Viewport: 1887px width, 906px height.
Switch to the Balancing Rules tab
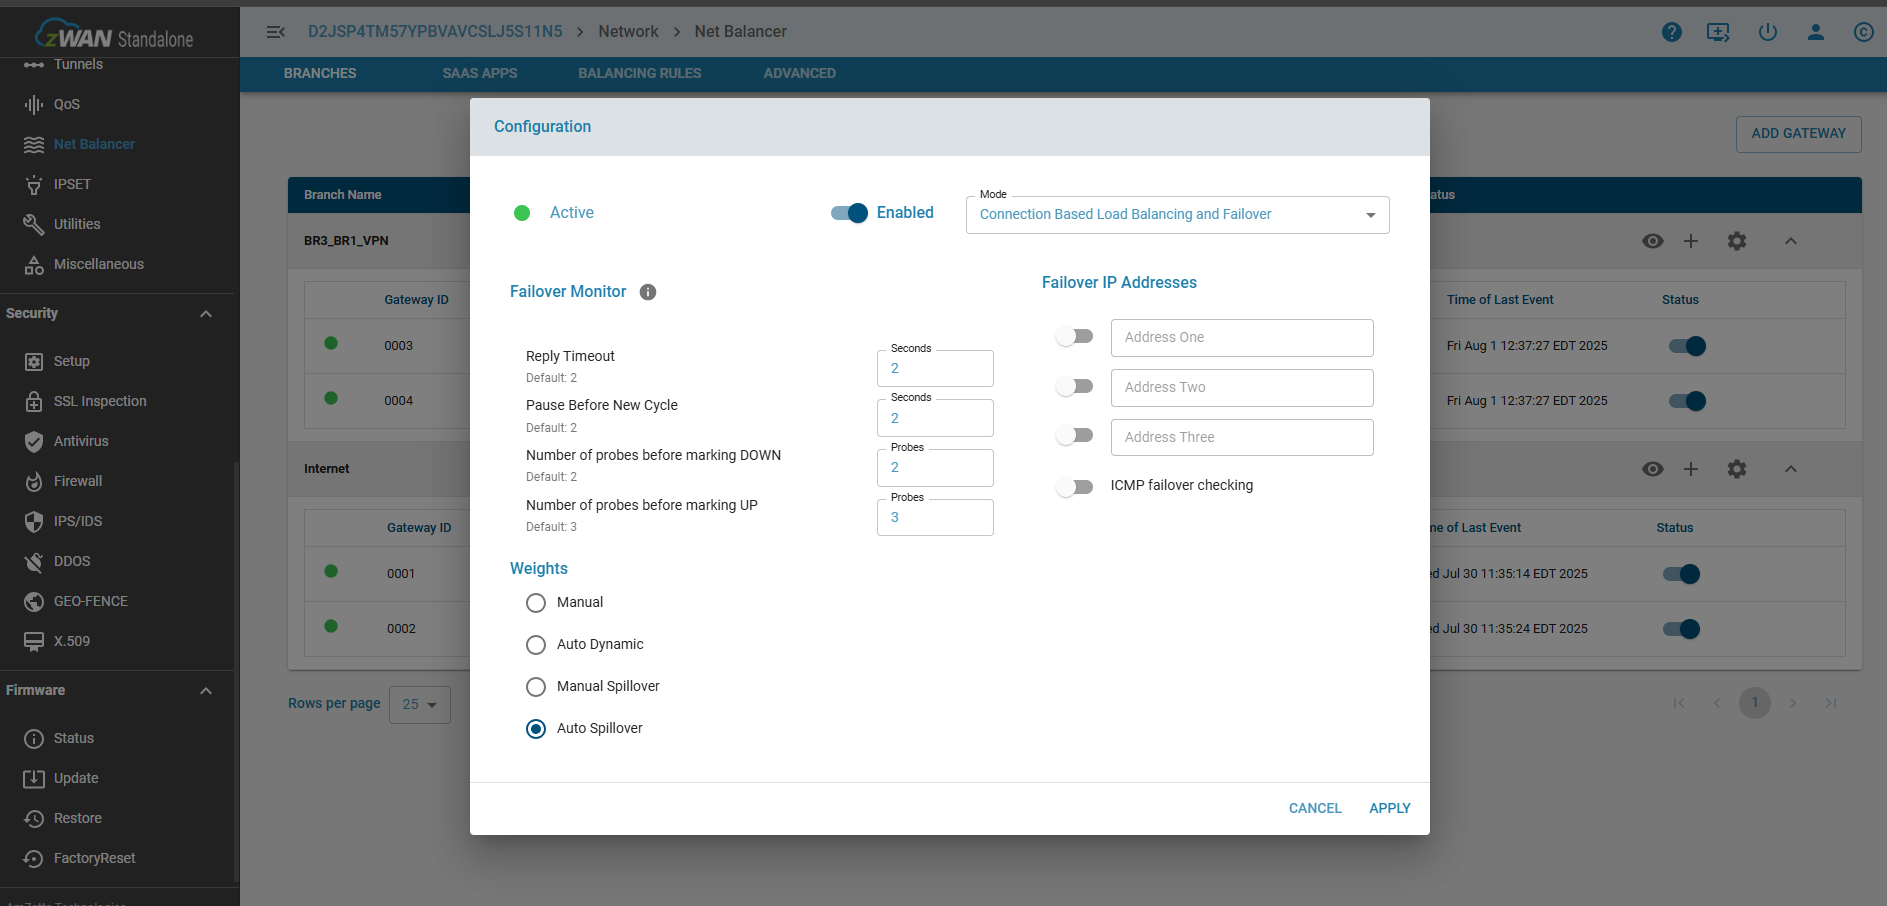[x=639, y=73]
